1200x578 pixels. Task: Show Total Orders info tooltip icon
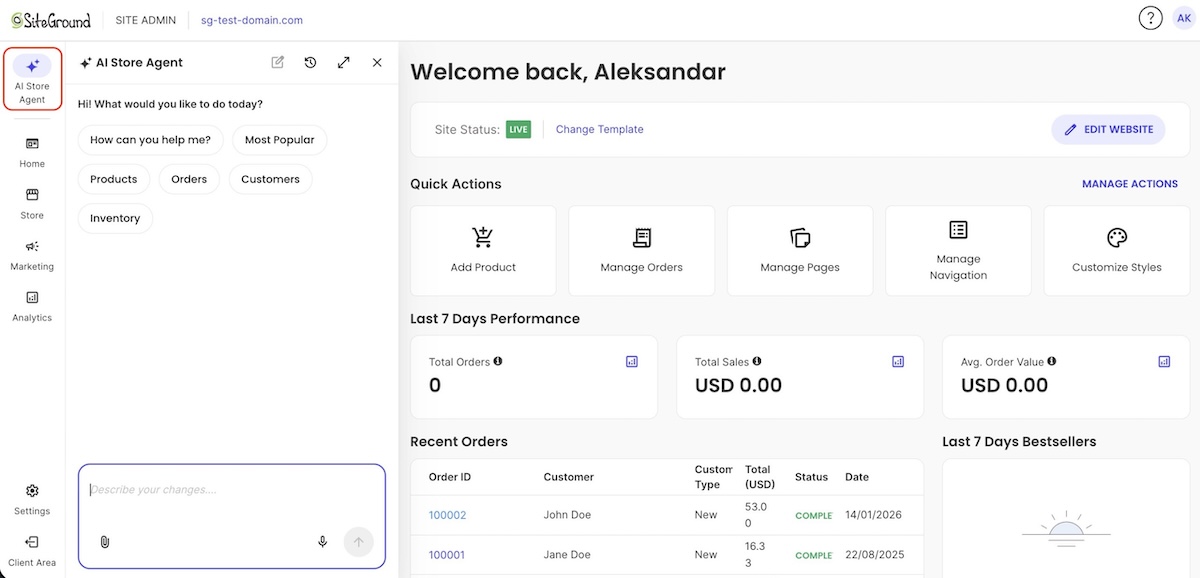(x=498, y=361)
